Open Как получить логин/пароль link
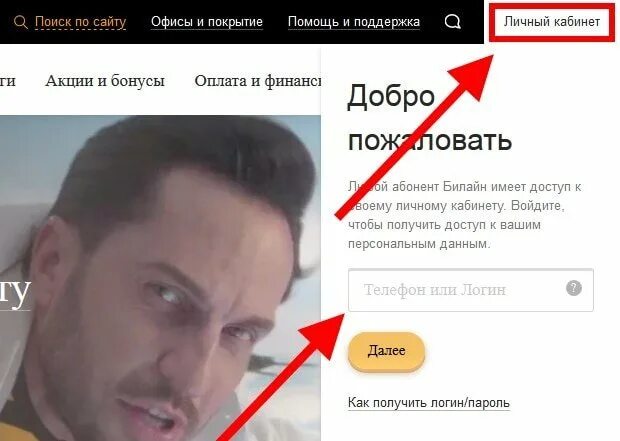Viewport: 620px width, 441px height. click(429, 403)
